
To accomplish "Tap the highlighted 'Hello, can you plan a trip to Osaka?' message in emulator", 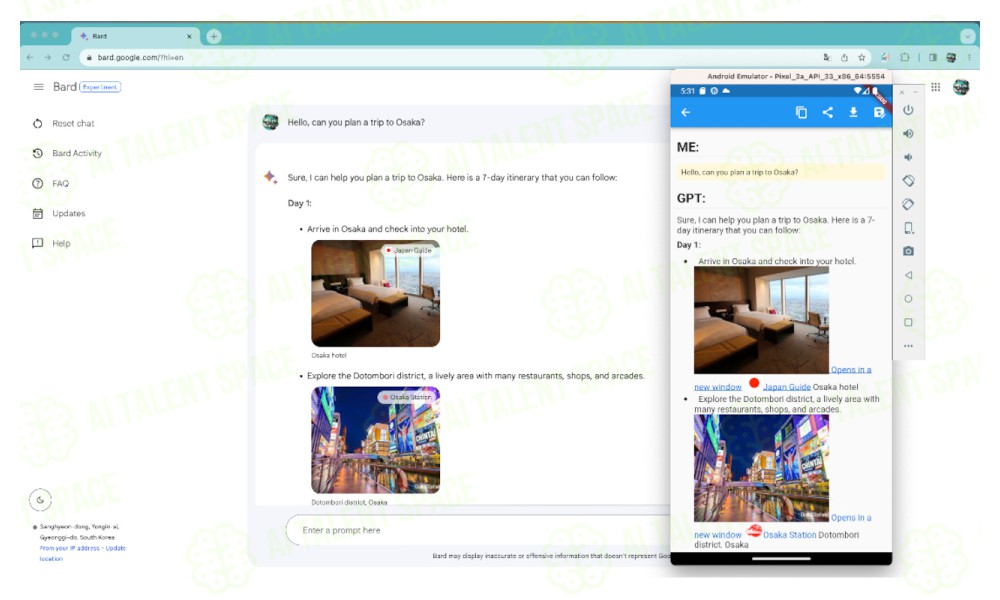I will [781, 172].
